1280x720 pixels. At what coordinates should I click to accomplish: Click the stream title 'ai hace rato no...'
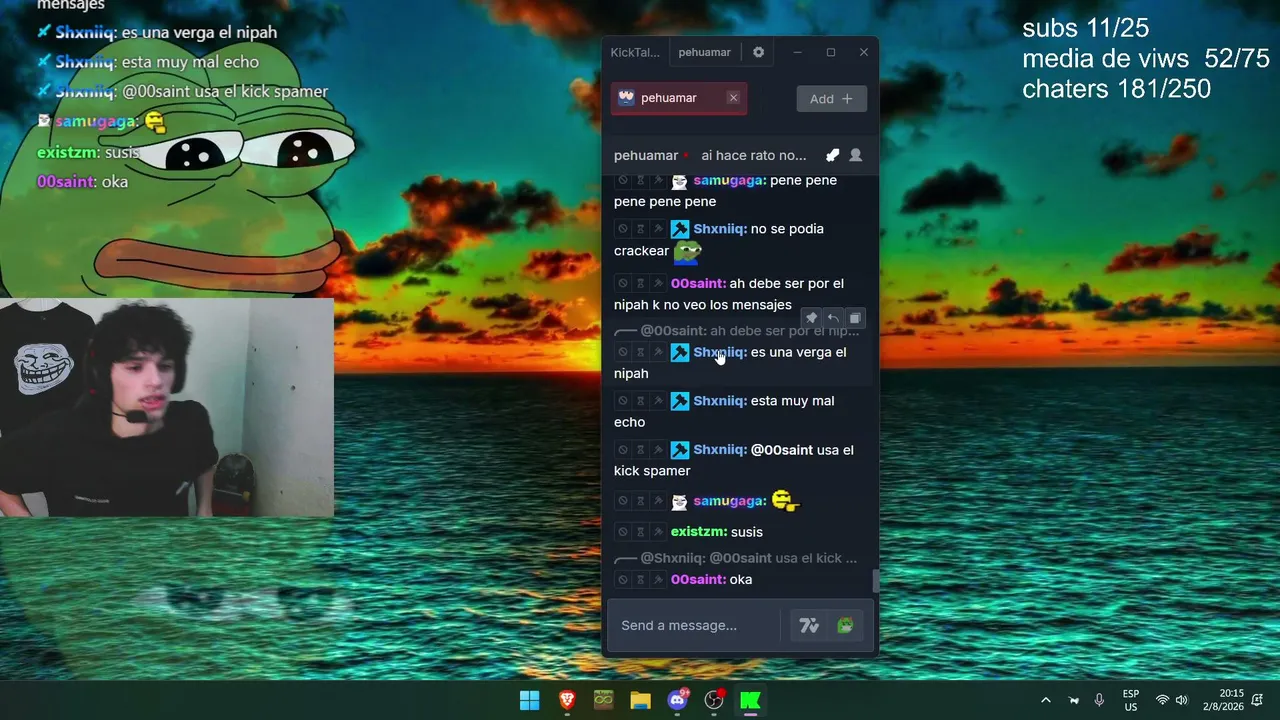(753, 155)
